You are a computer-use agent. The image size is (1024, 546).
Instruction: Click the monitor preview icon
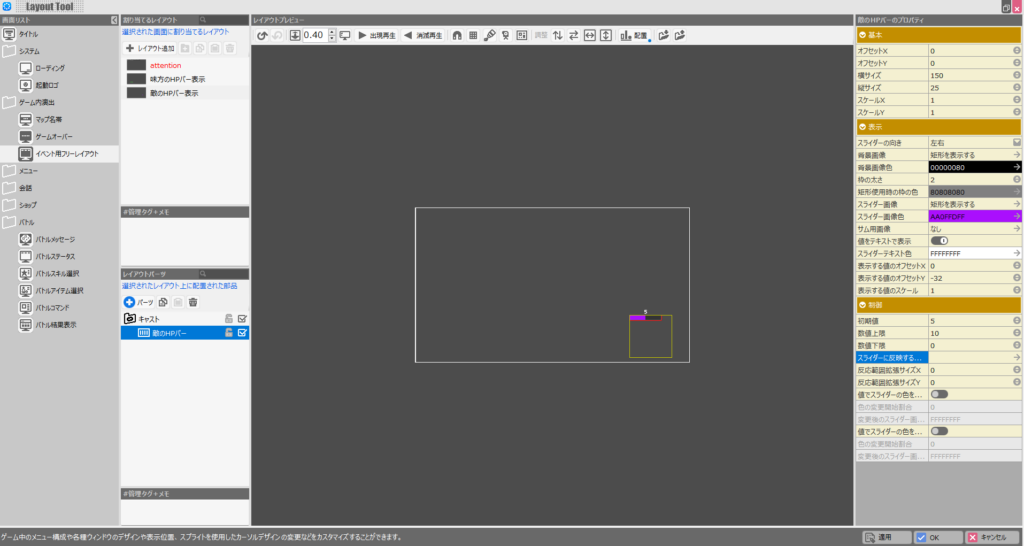345,35
